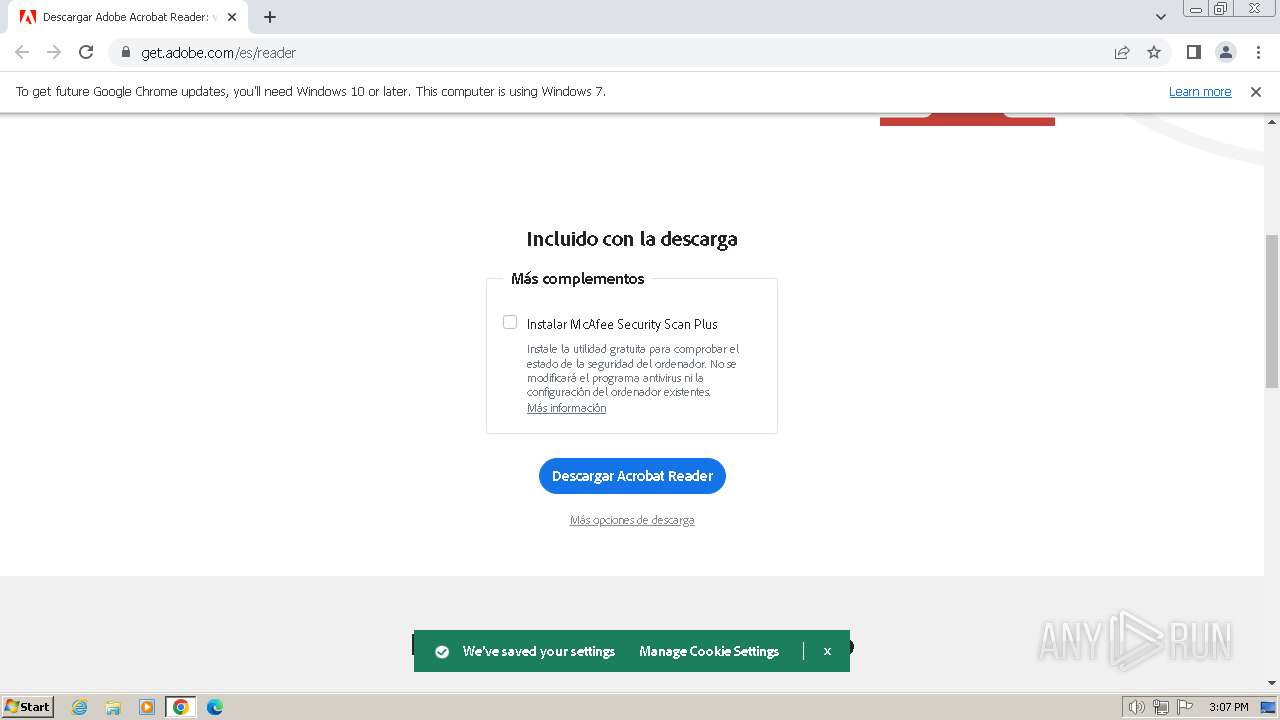This screenshot has width=1280, height=720.
Task: Tick the Instalar McAfee Security Scan Plus checkbox
Action: click(510, 322)
